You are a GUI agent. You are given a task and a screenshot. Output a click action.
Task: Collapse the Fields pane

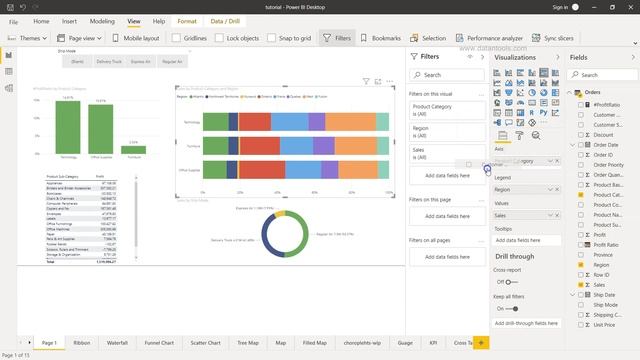tap(633, 58)
